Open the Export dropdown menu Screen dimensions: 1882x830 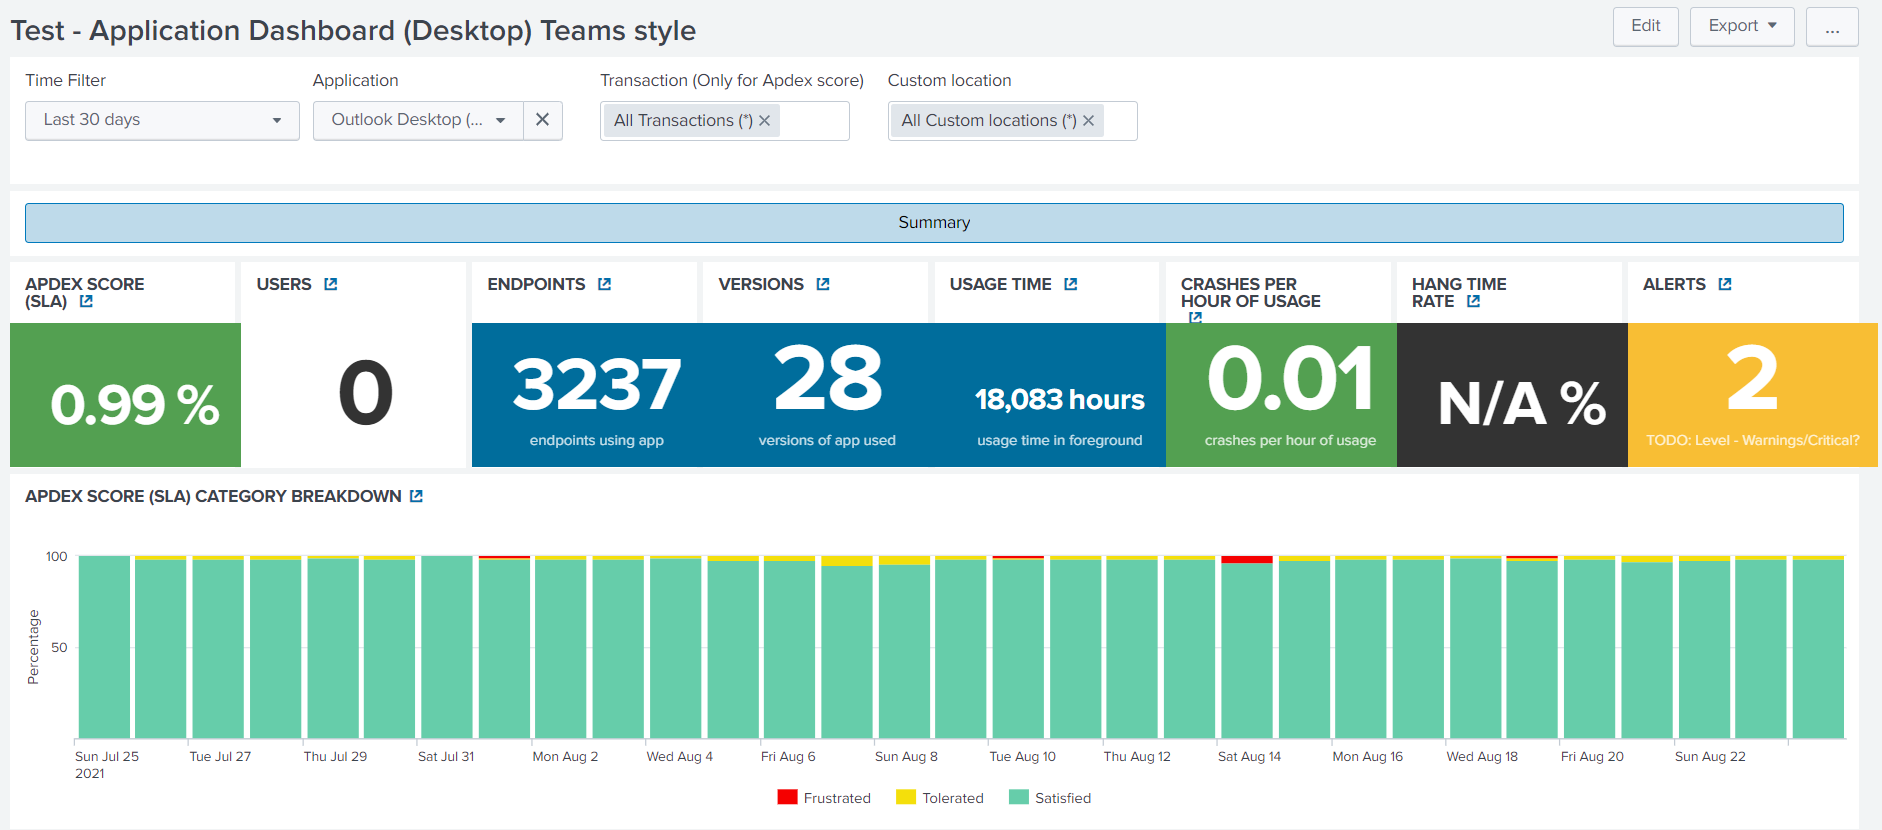1742,26
